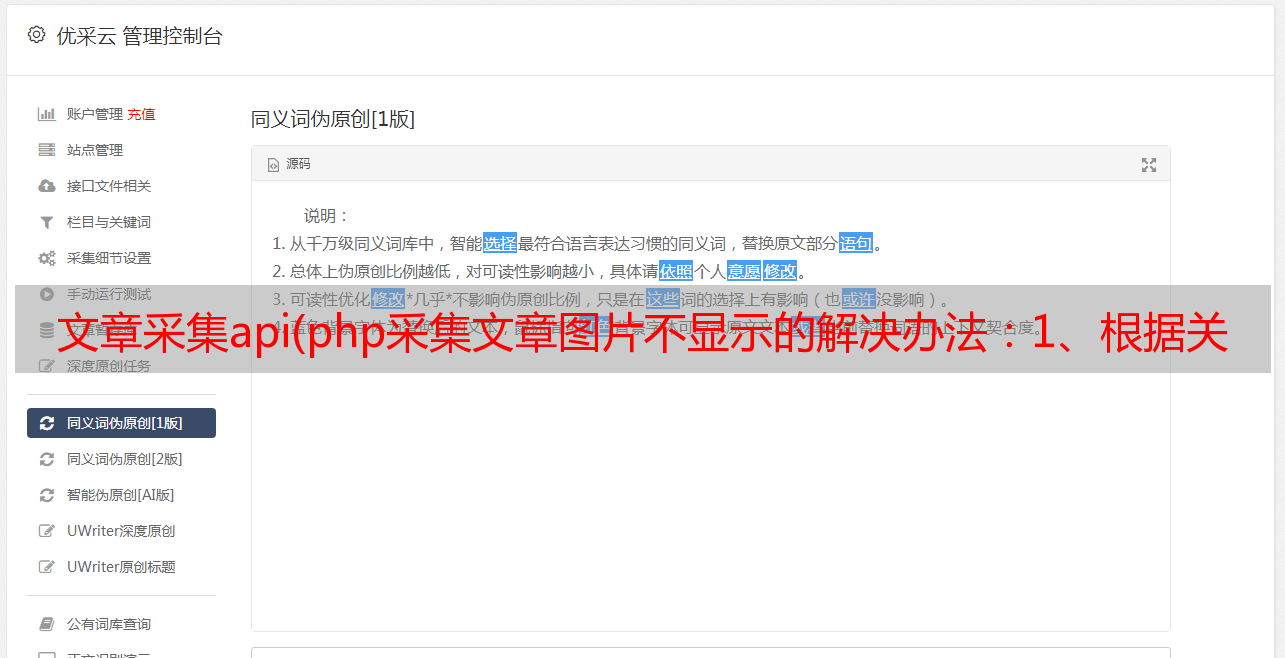
Task: Open 公有词库查询 book icon
Action: [46, 624]
